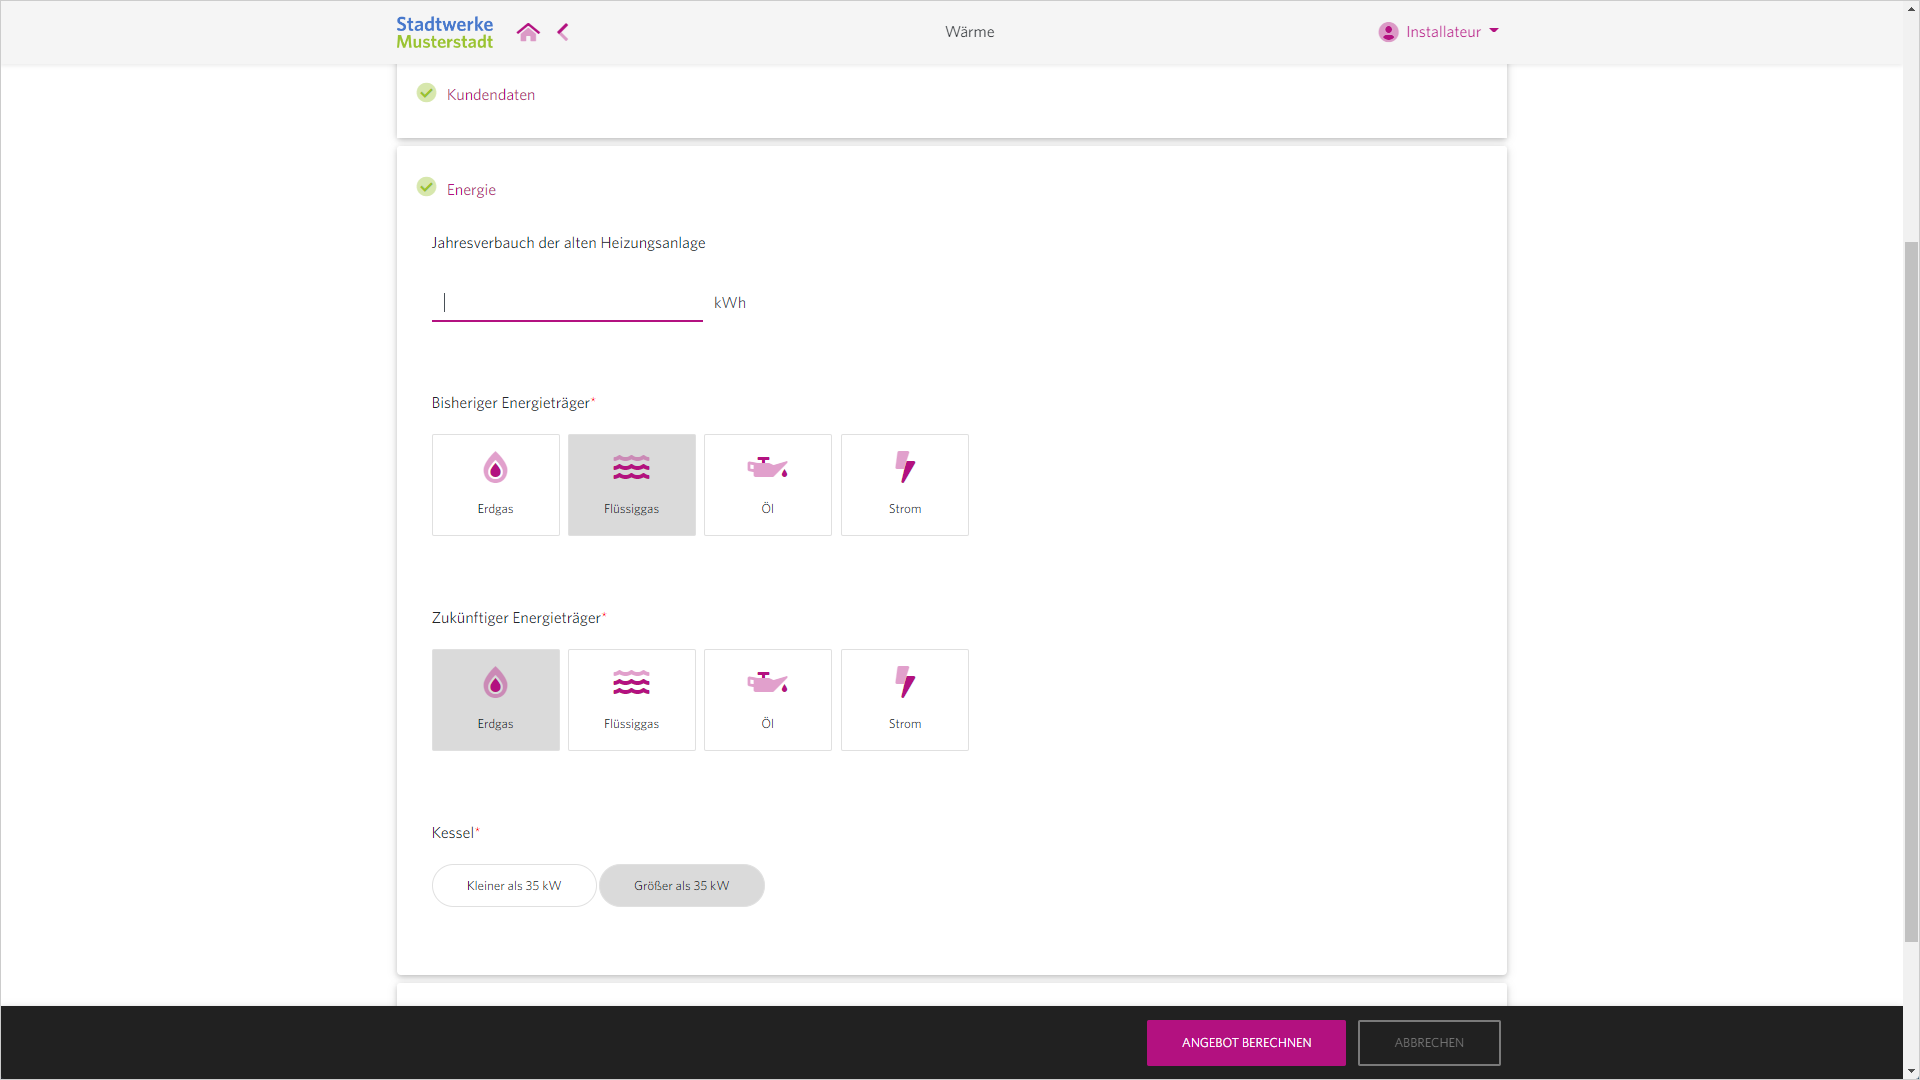Choose Flüssiggas under Zukünftiger Energieträger
Screen dimensions: 1920x1080
coord(631,700)
